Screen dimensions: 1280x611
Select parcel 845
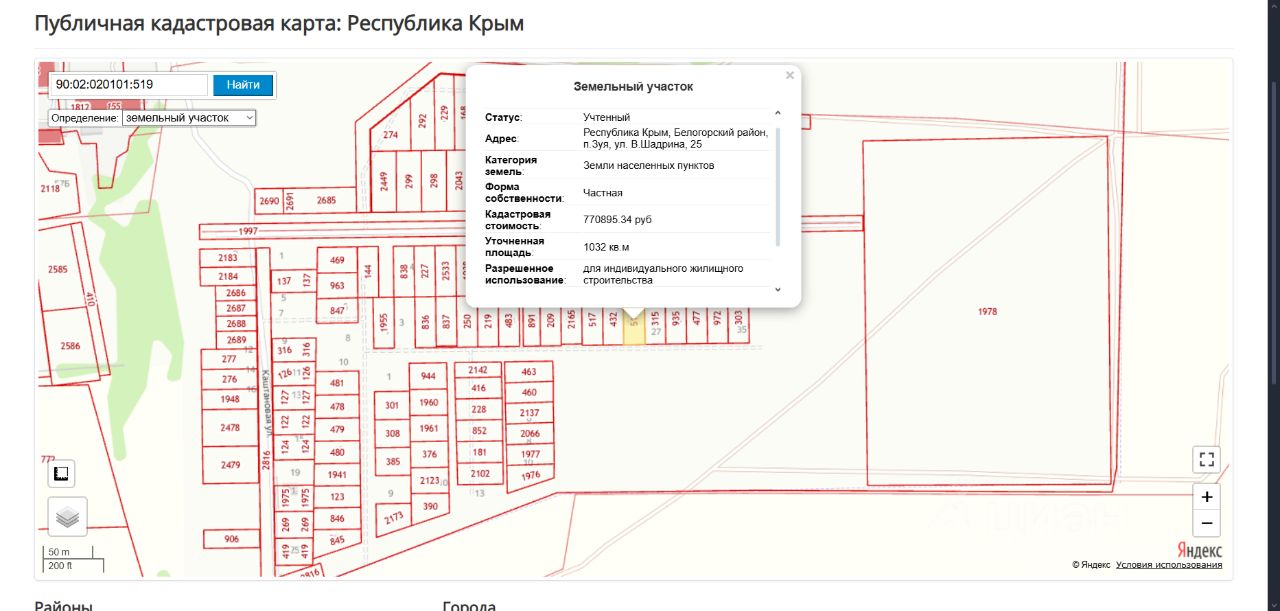[337, 540]
